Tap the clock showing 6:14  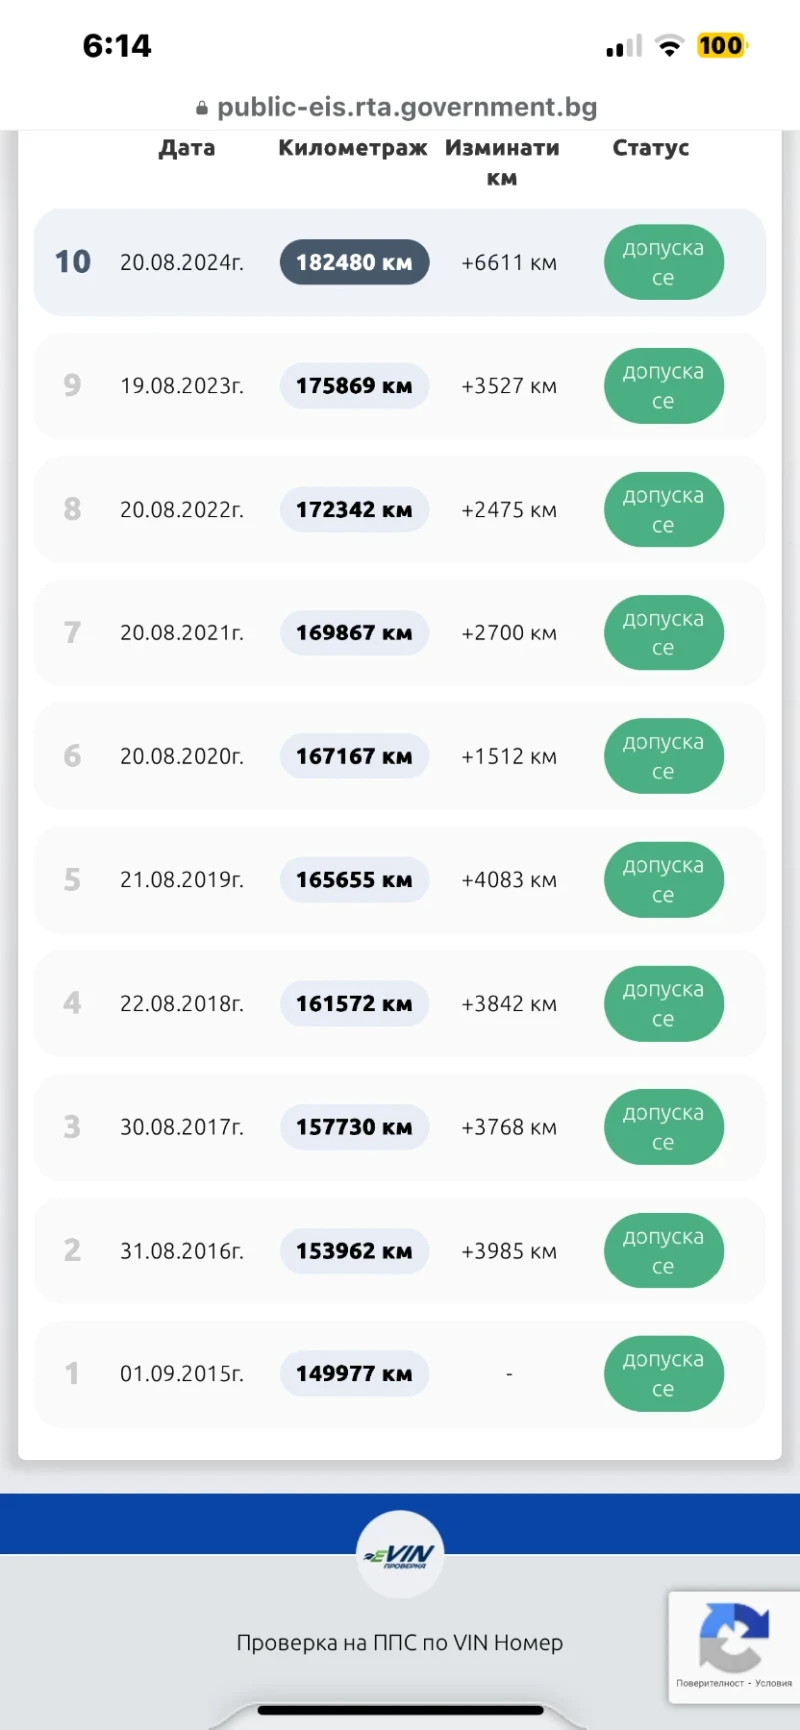tap(117, 46)
